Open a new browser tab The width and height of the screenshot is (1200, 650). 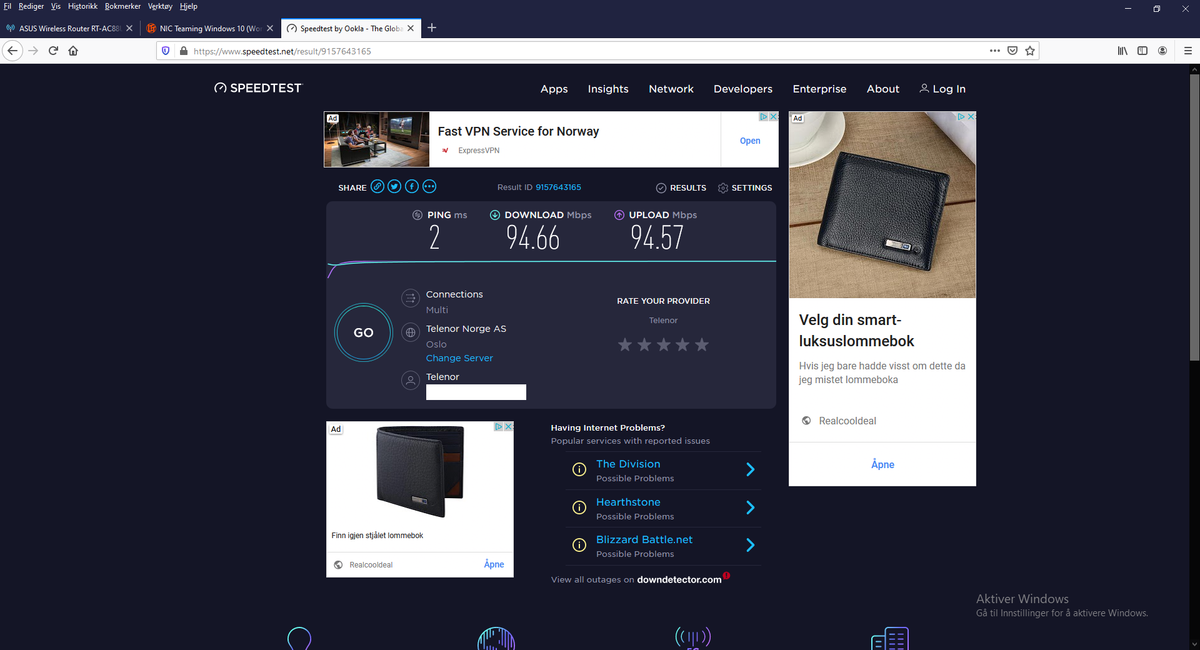coord(432,28)
